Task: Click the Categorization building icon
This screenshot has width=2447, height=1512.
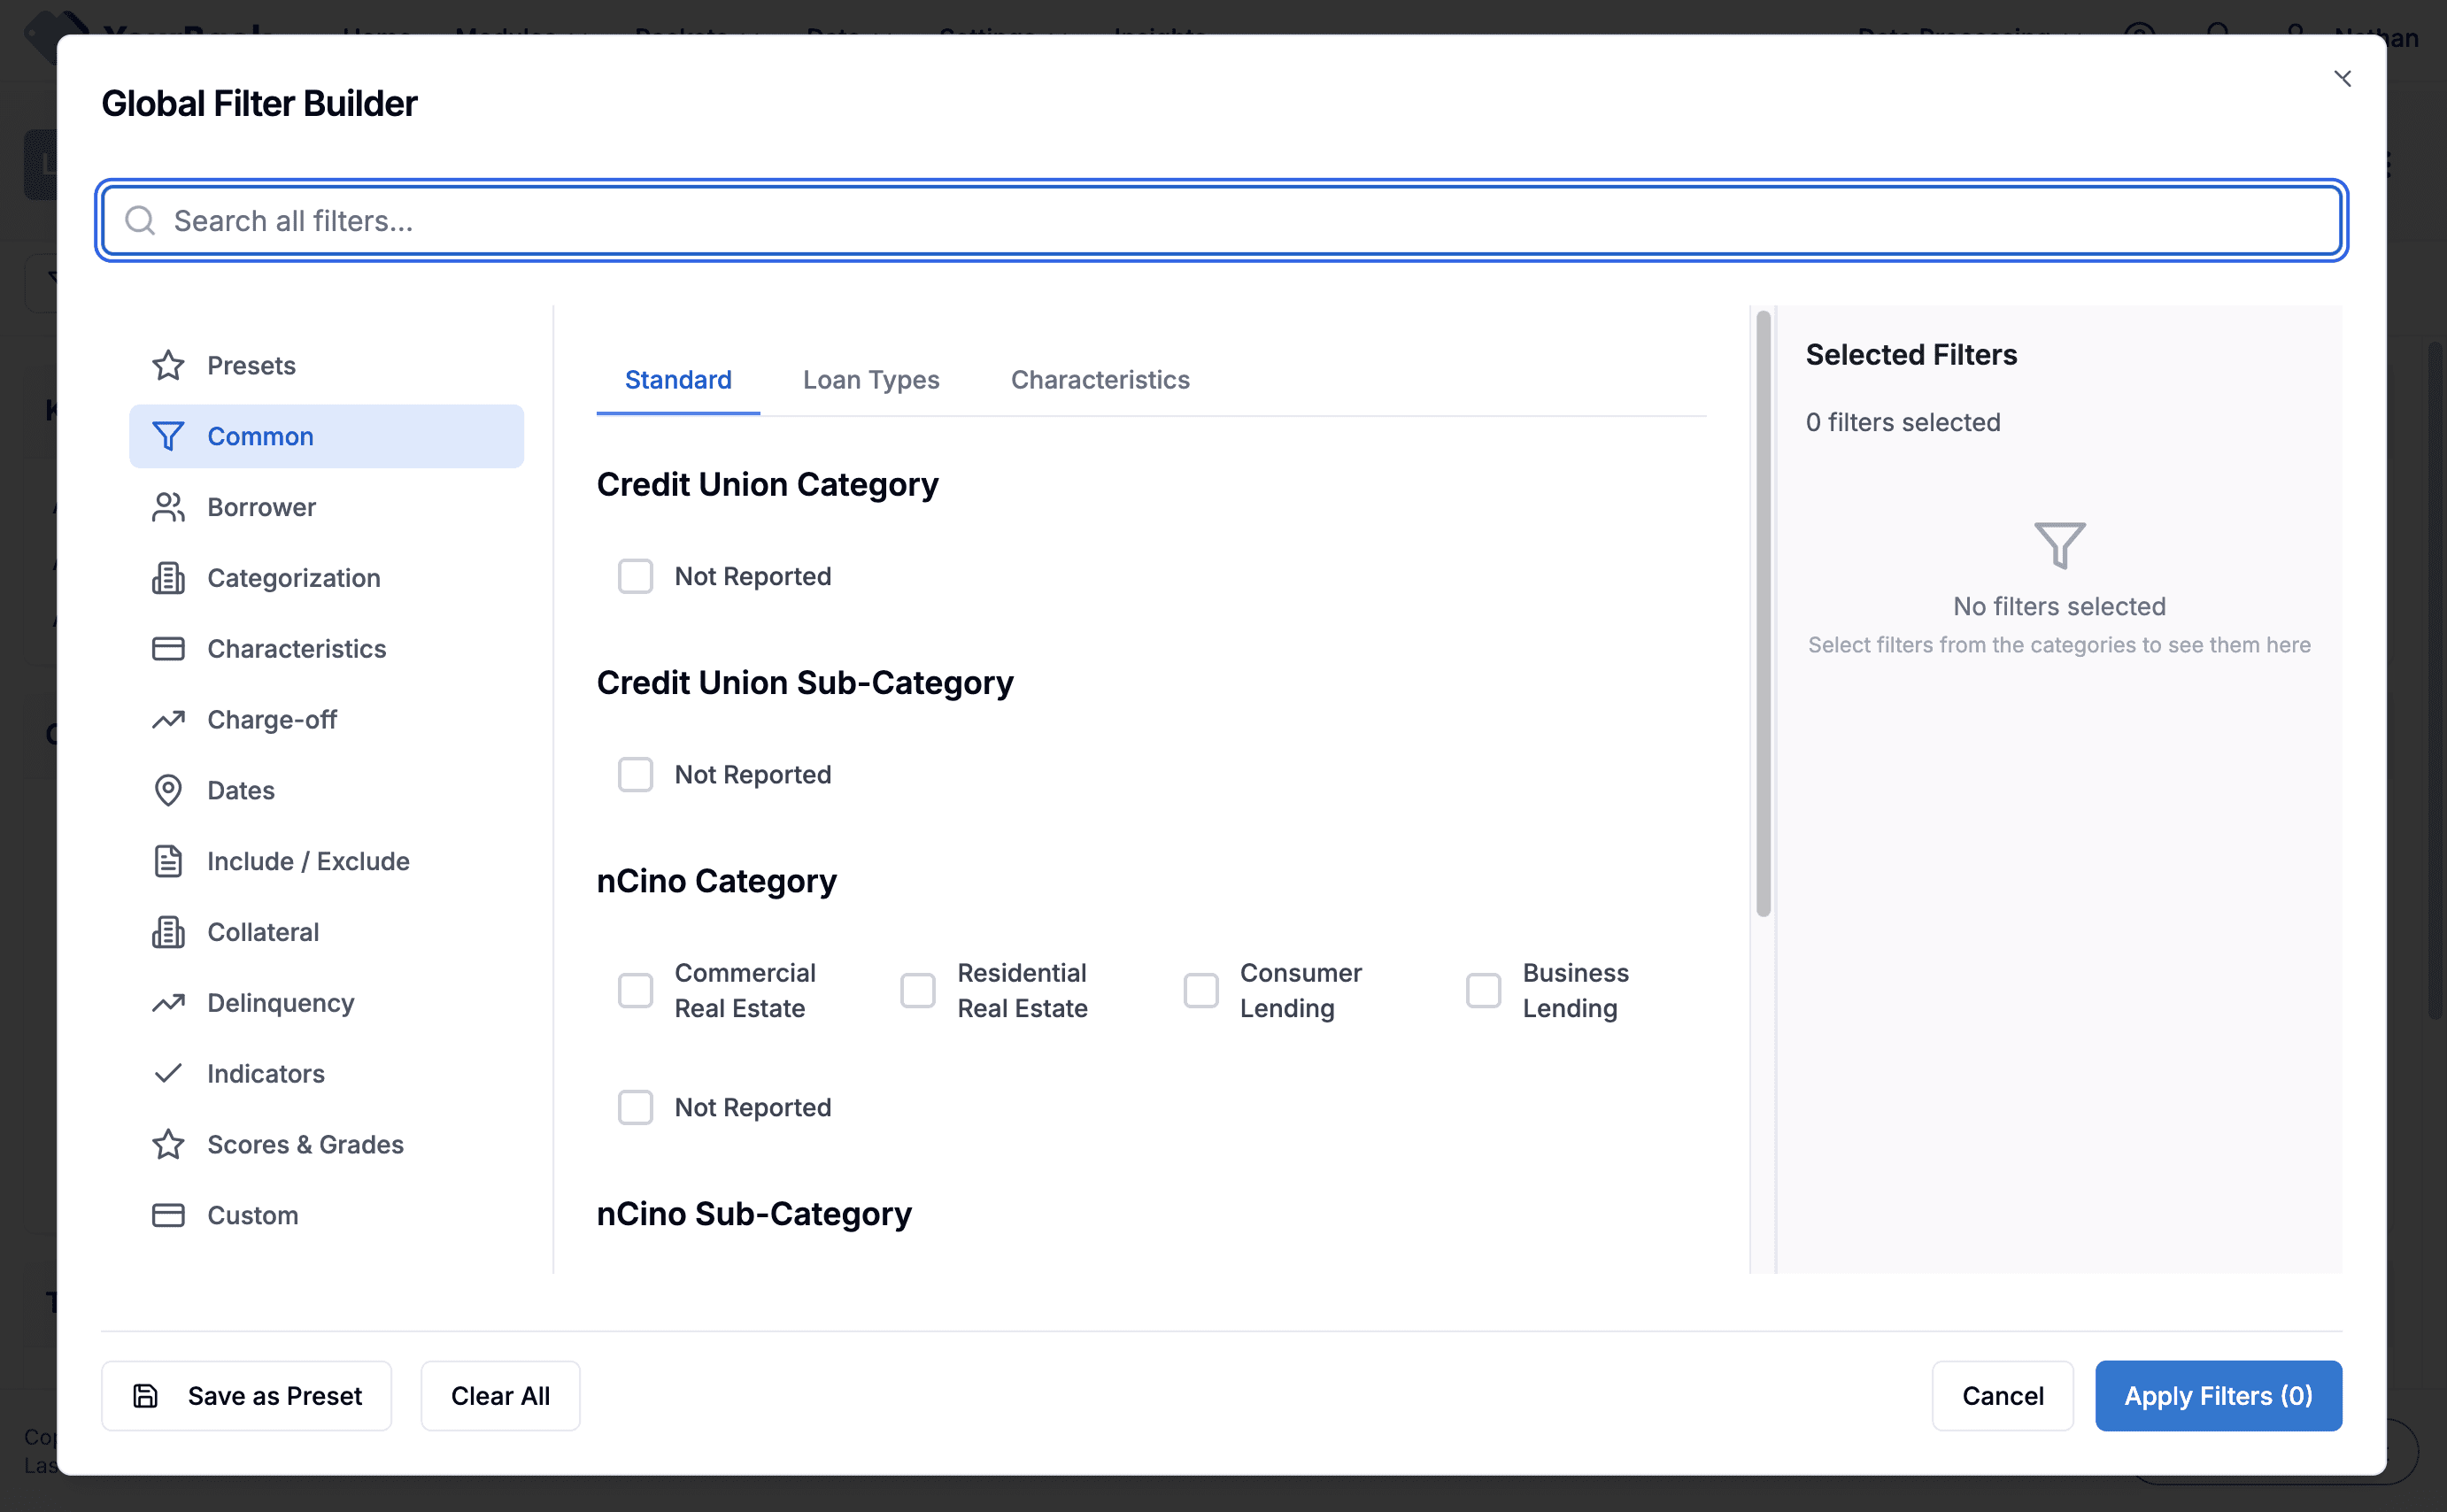Action: pyautogui.click(x=168, y=578)
